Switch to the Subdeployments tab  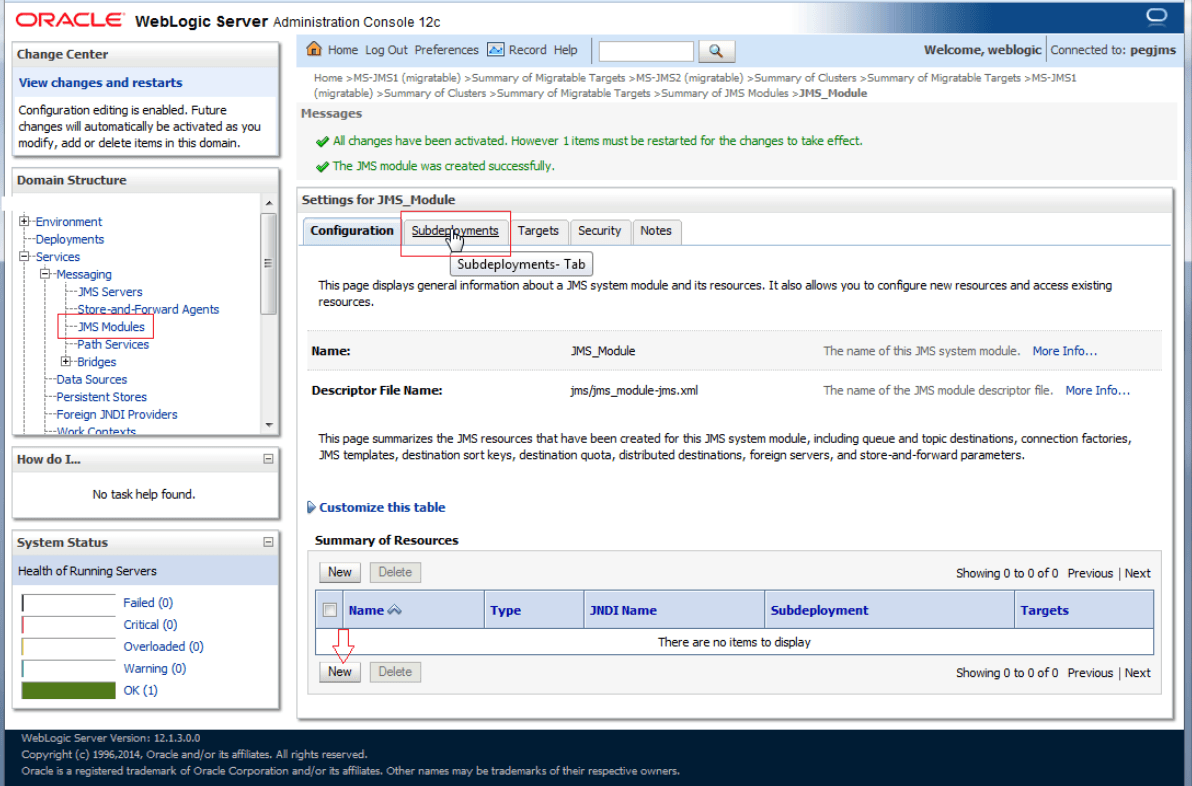click(456, 231)
